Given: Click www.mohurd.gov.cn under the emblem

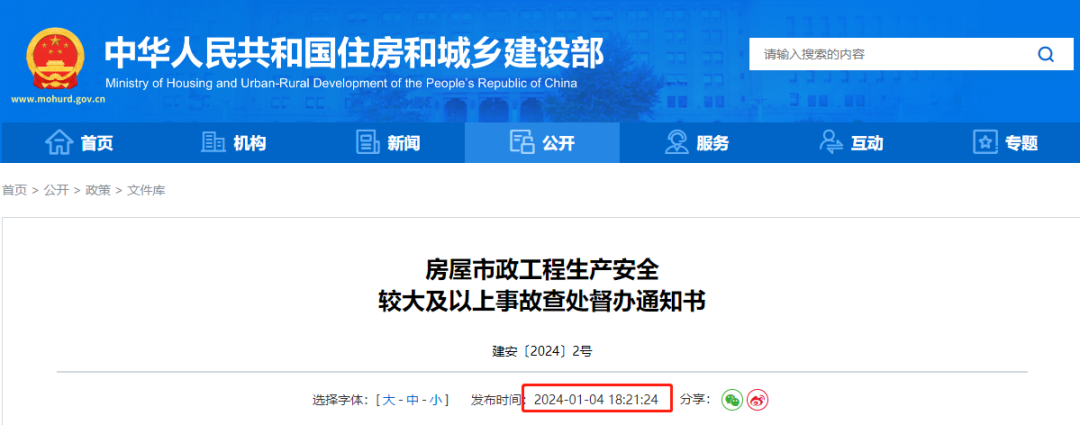Looking at the screenshot, I should pos(59,99).
